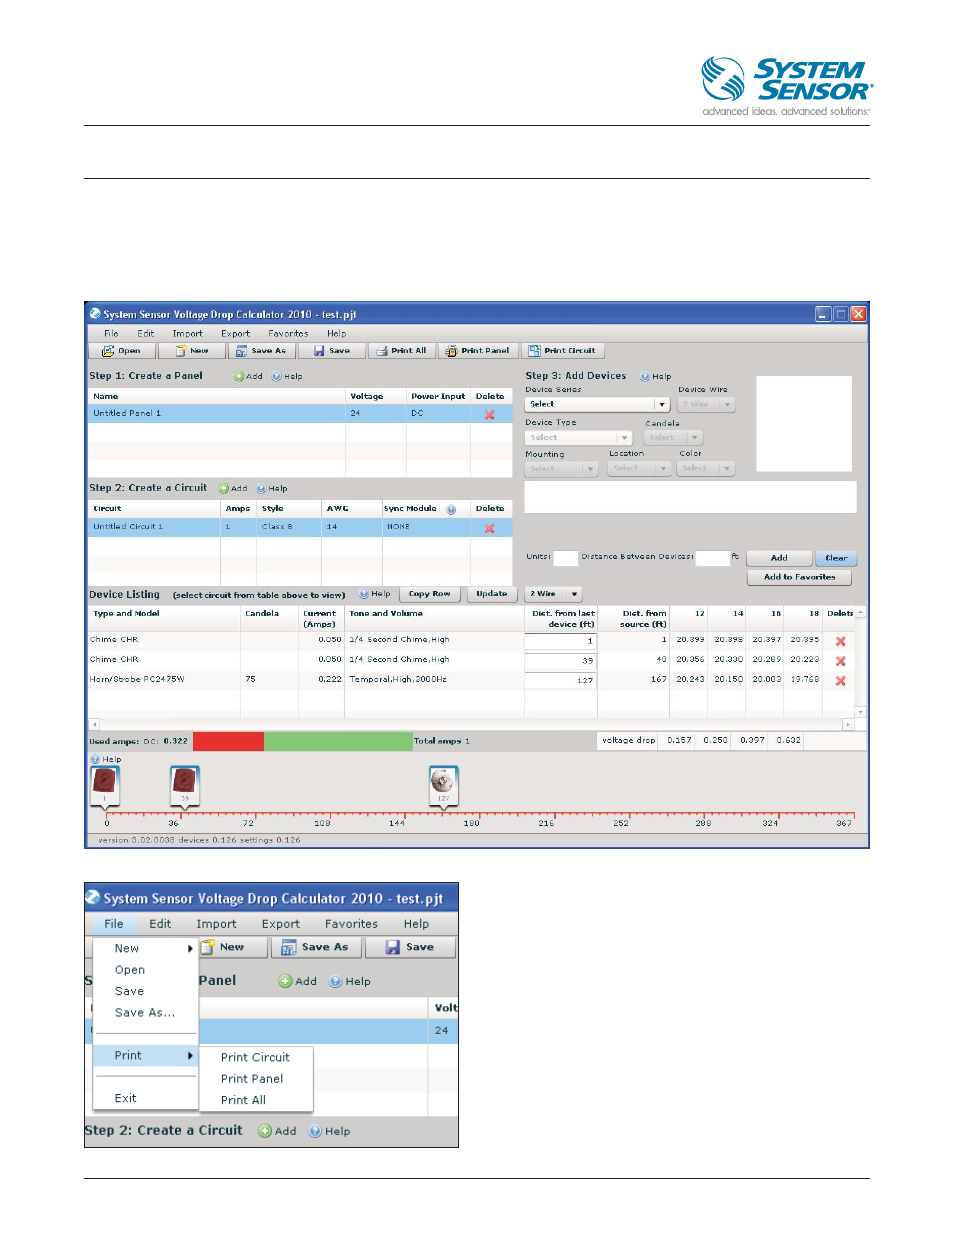The width and height of the screenshot is (954, 1235).
Task: Open the Import menu in the full calculator window
Action: 187,334
